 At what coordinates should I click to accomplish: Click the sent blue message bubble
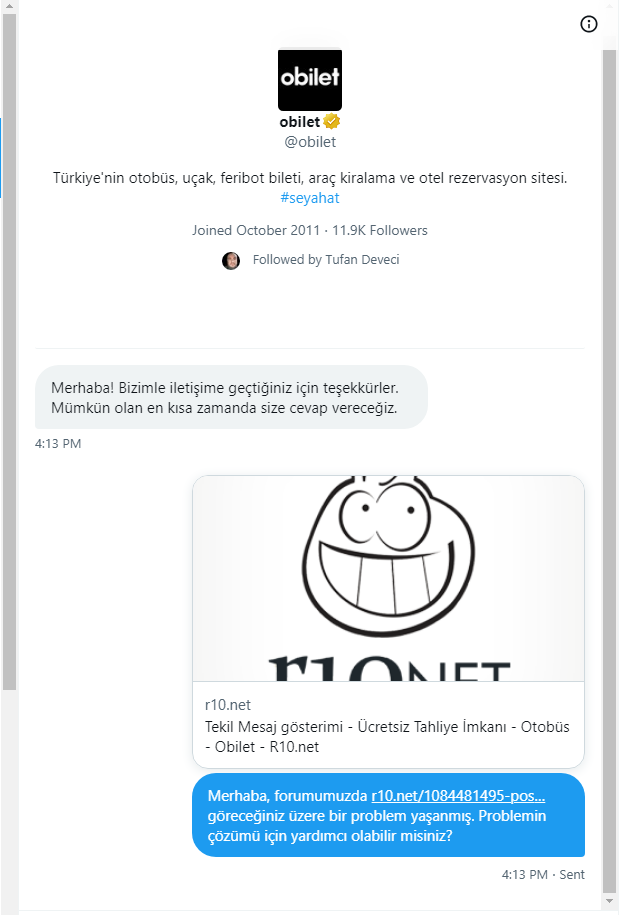tap(388, 815)
